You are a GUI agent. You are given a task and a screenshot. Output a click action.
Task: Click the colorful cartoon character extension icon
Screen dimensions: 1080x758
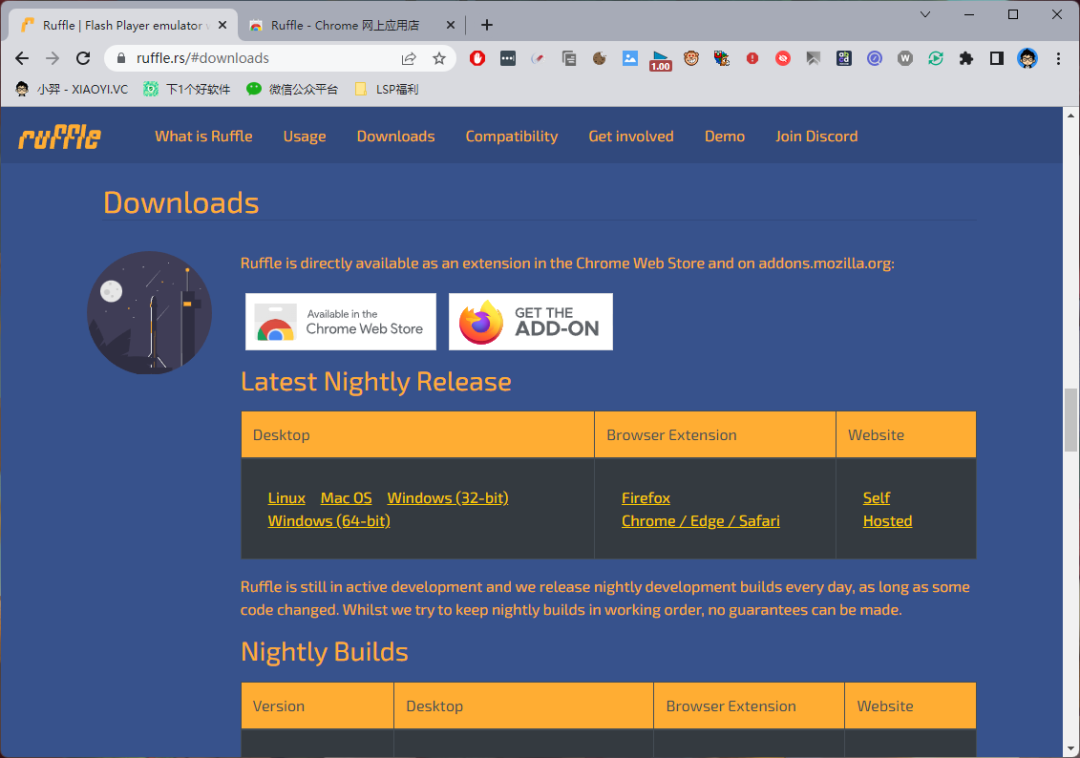[721, 59]
